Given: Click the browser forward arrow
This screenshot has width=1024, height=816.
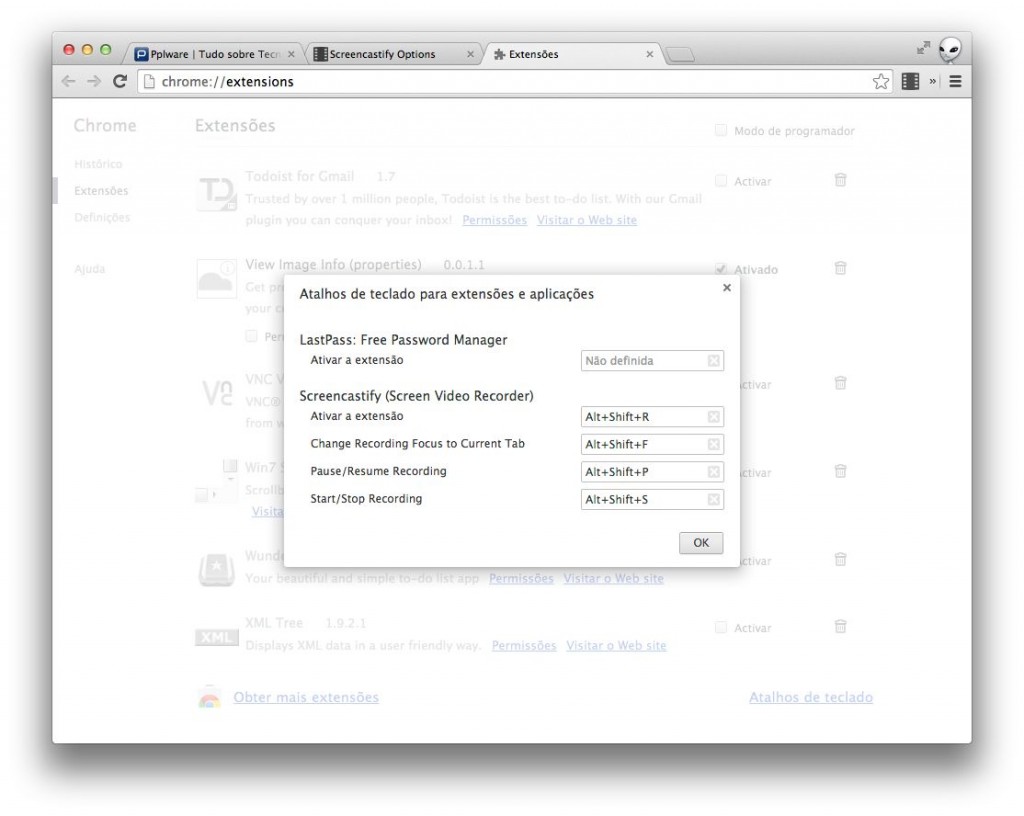Looking at the screenshot, I should point(94,81).
